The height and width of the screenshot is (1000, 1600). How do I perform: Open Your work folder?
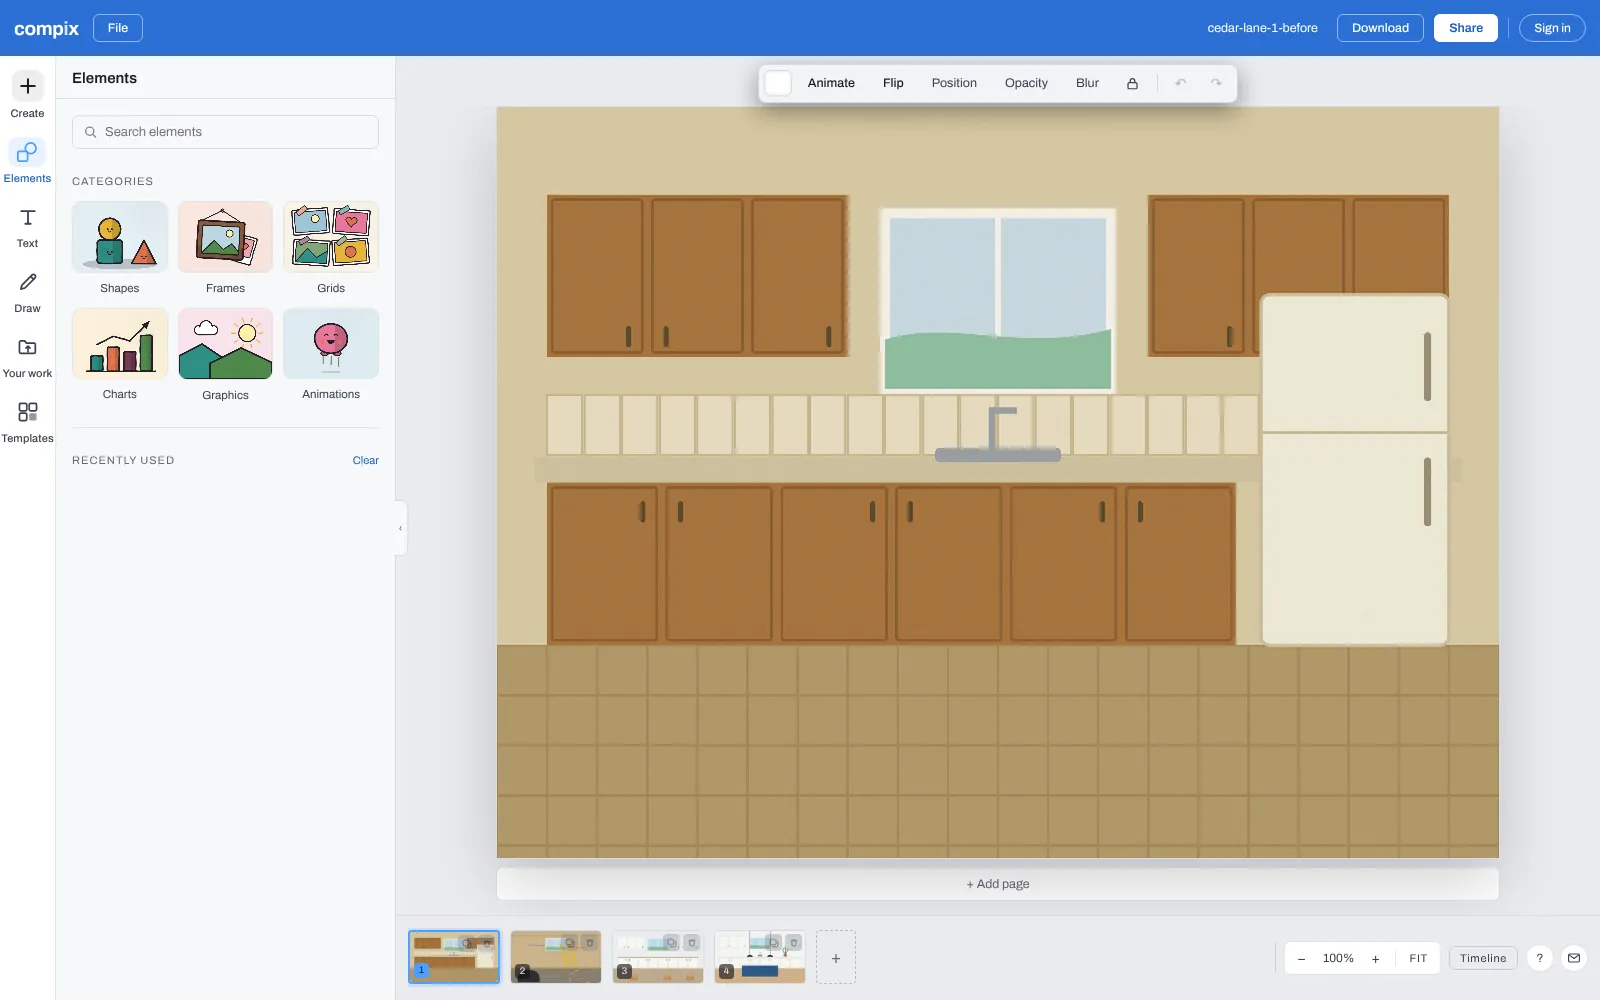[x=27, y=356]
